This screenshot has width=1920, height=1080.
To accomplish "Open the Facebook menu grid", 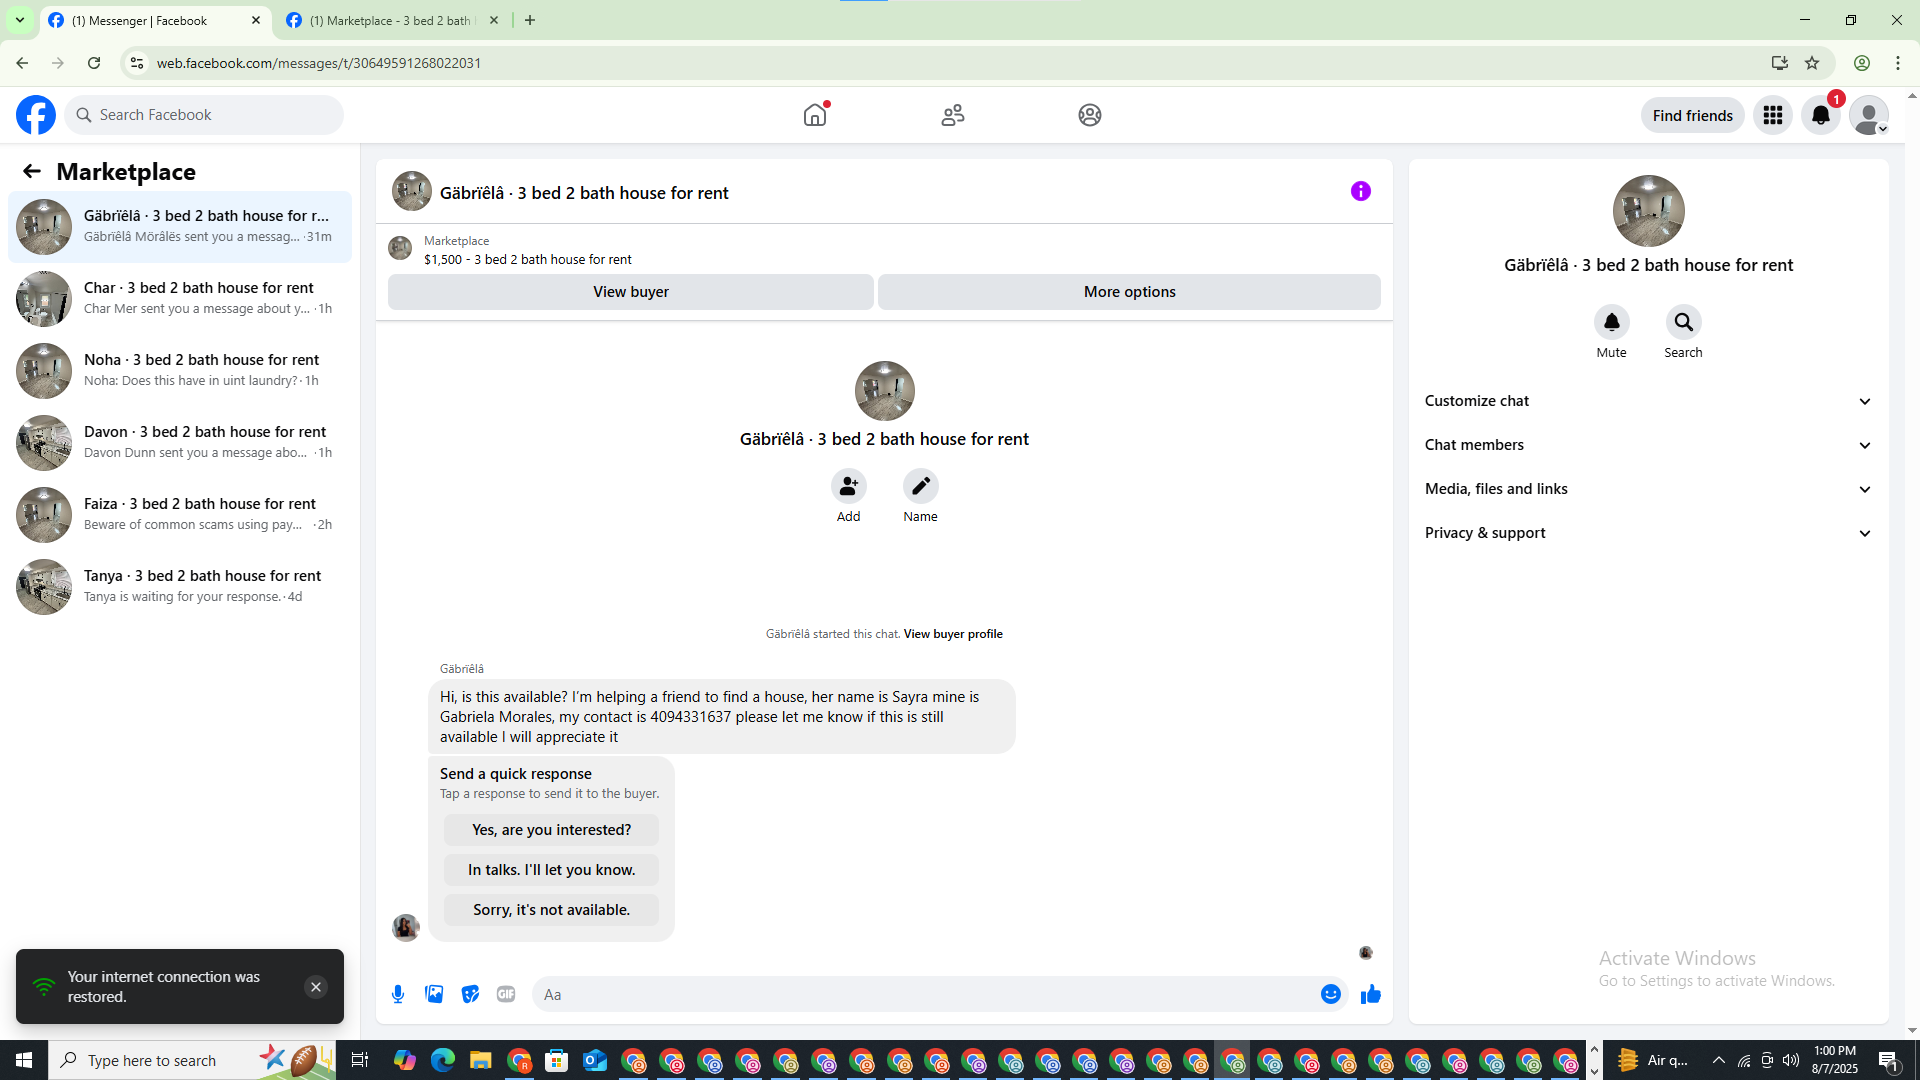I will pos(1772,116).
